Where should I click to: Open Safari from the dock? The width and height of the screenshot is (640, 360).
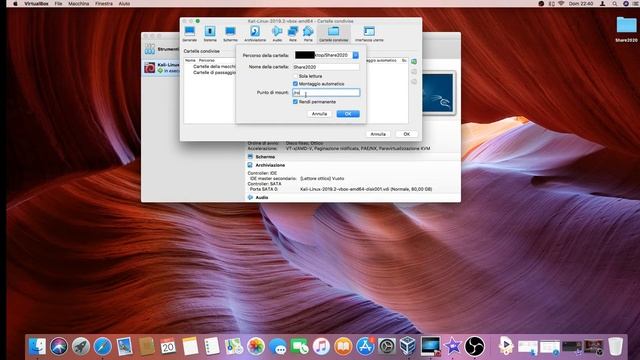point(102,346)
